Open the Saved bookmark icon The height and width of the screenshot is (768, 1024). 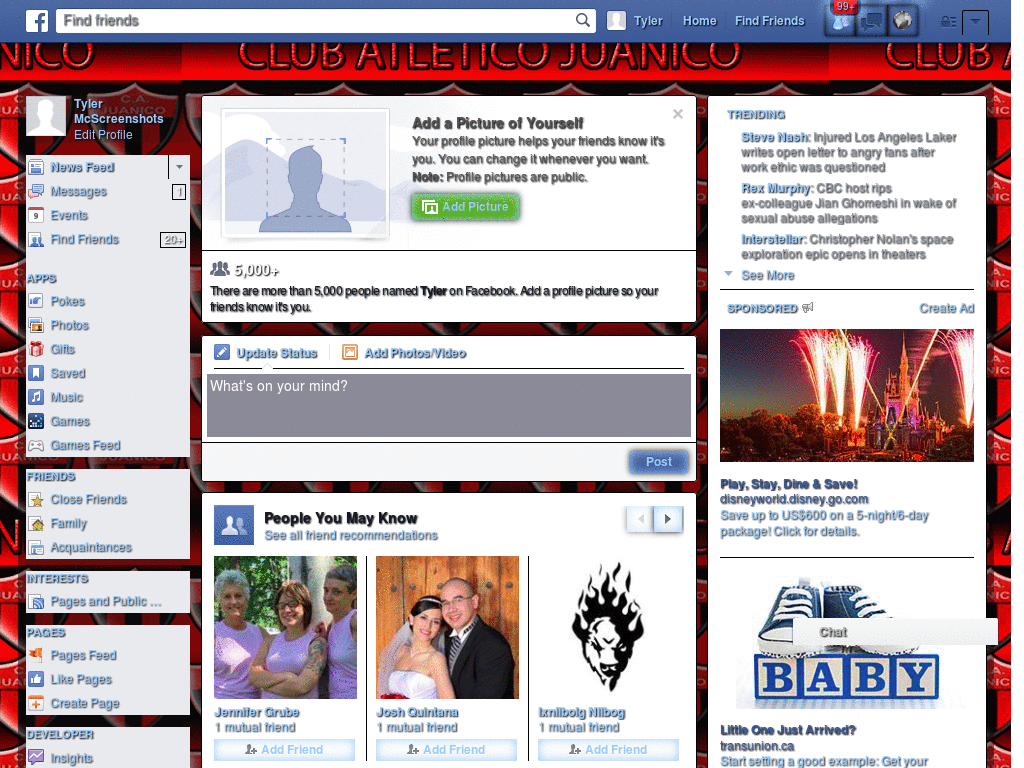[x=37, y=374]
